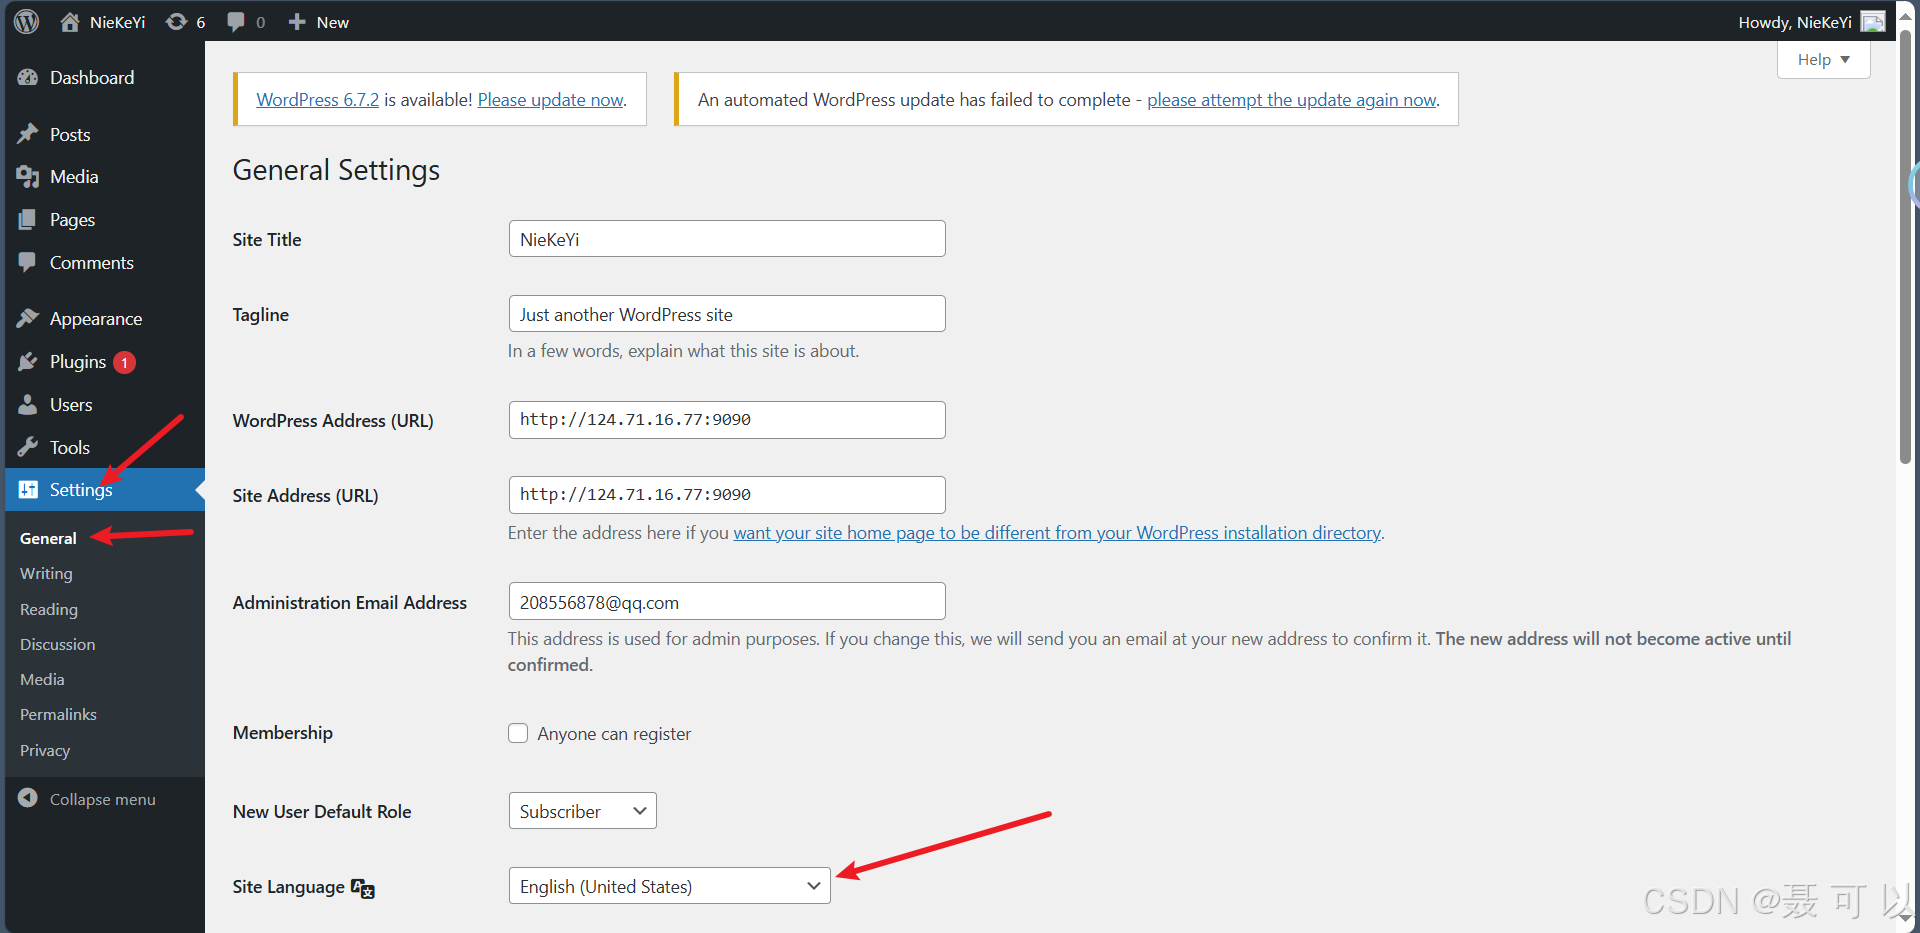Screen dimensions: 1920x933
Task: Click the Dashboard gauge icon
Action: click(x=28, y=78)
